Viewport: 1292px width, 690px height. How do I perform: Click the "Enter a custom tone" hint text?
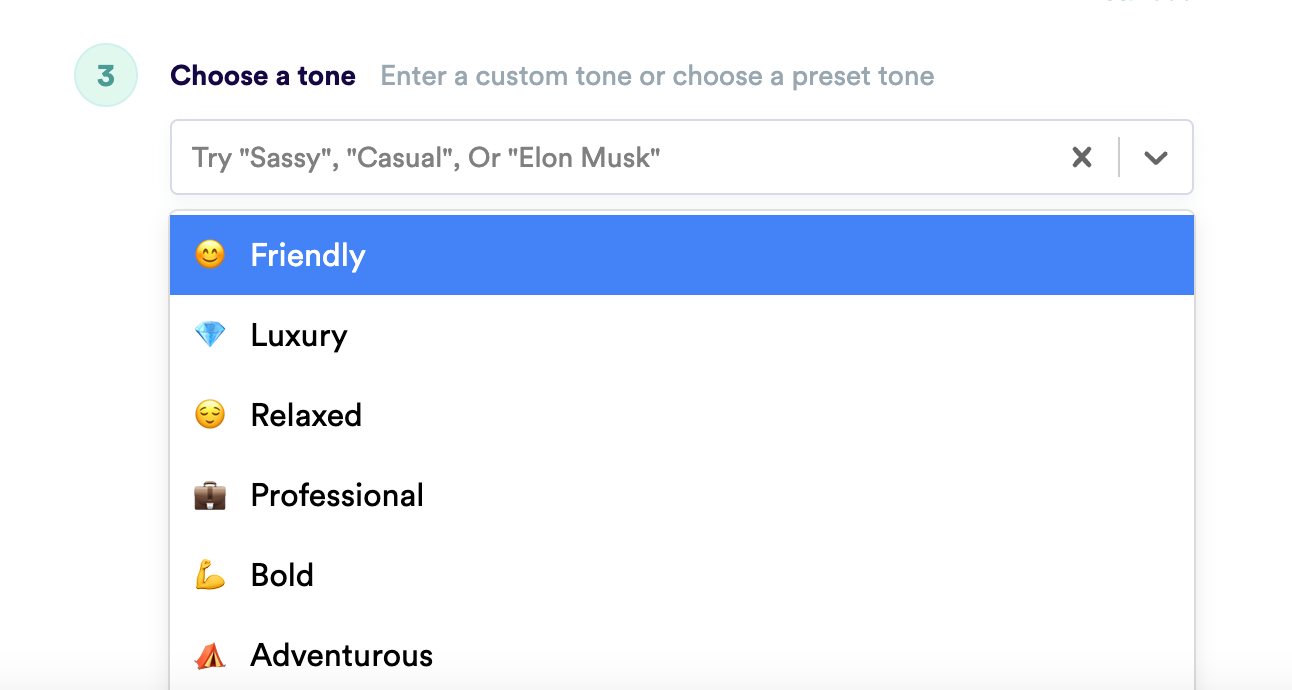[x=657, y=76]
